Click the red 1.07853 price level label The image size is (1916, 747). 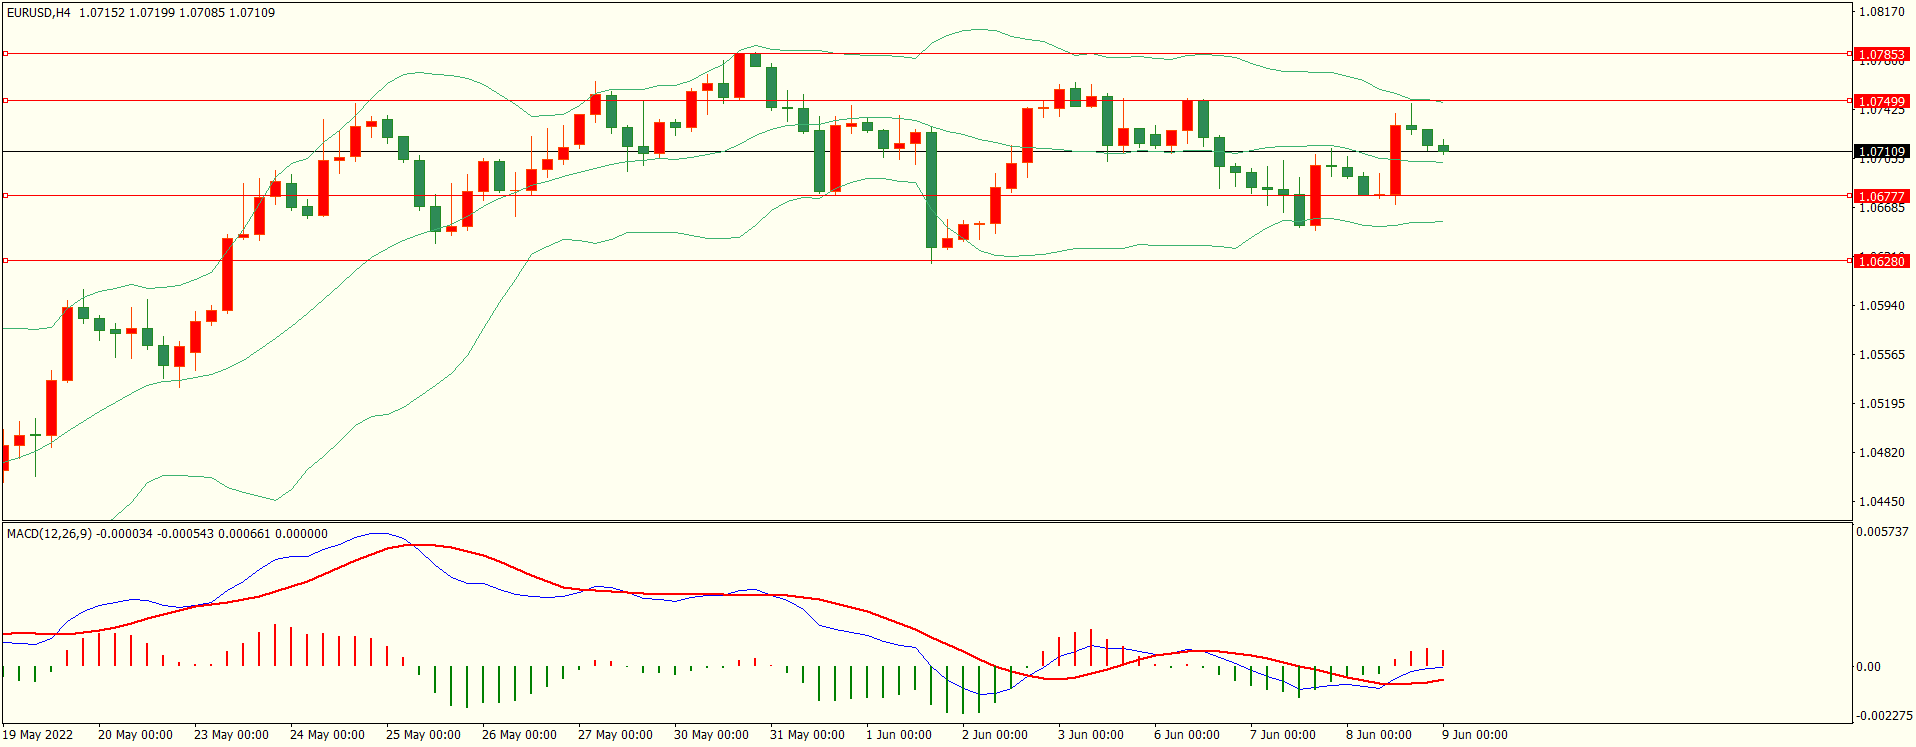1881,55
